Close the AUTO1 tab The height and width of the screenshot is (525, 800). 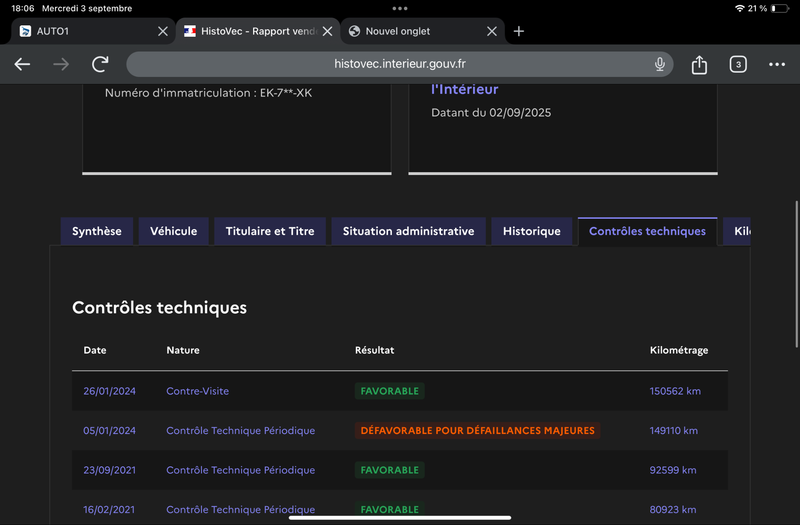click(163, 31)
